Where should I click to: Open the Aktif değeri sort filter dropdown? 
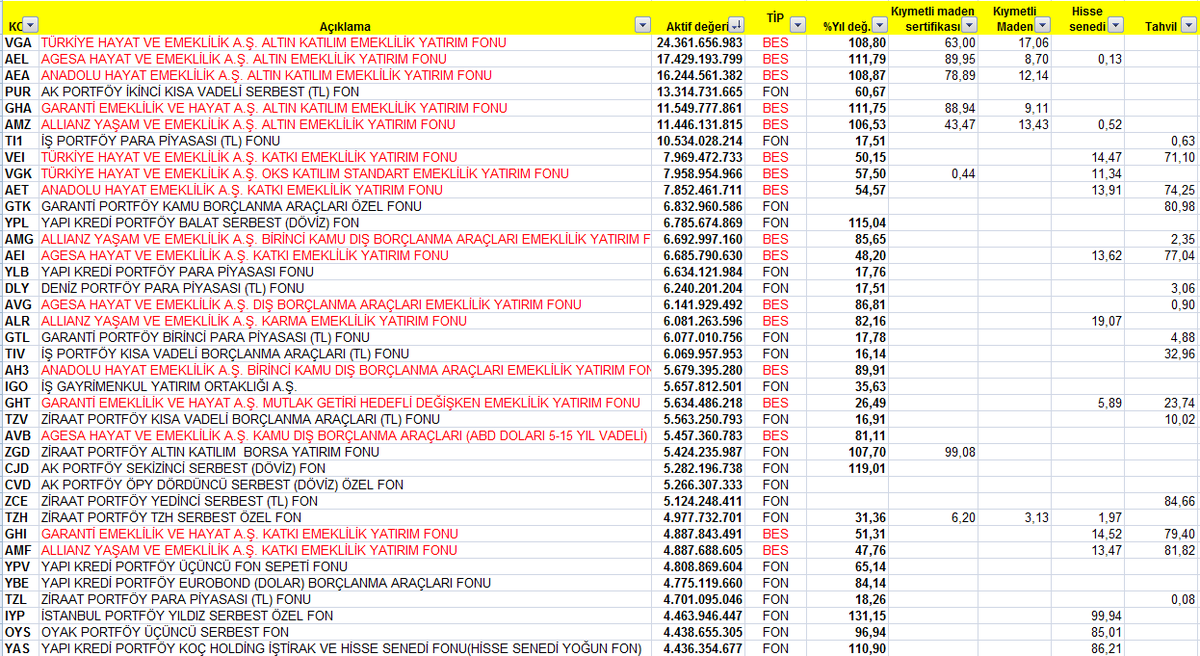click(737, 25)
